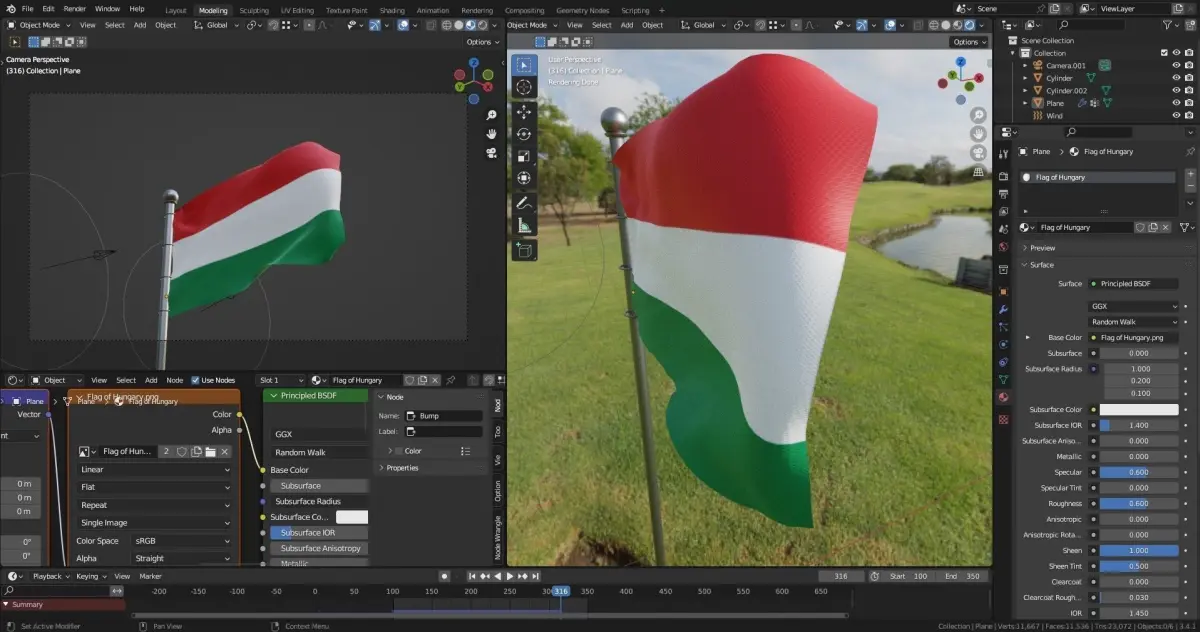Image resolution: width=1200 pixels, height=632 pixels.
Task: Open Options dropdown in right viewport
Action: click(969, 42)
